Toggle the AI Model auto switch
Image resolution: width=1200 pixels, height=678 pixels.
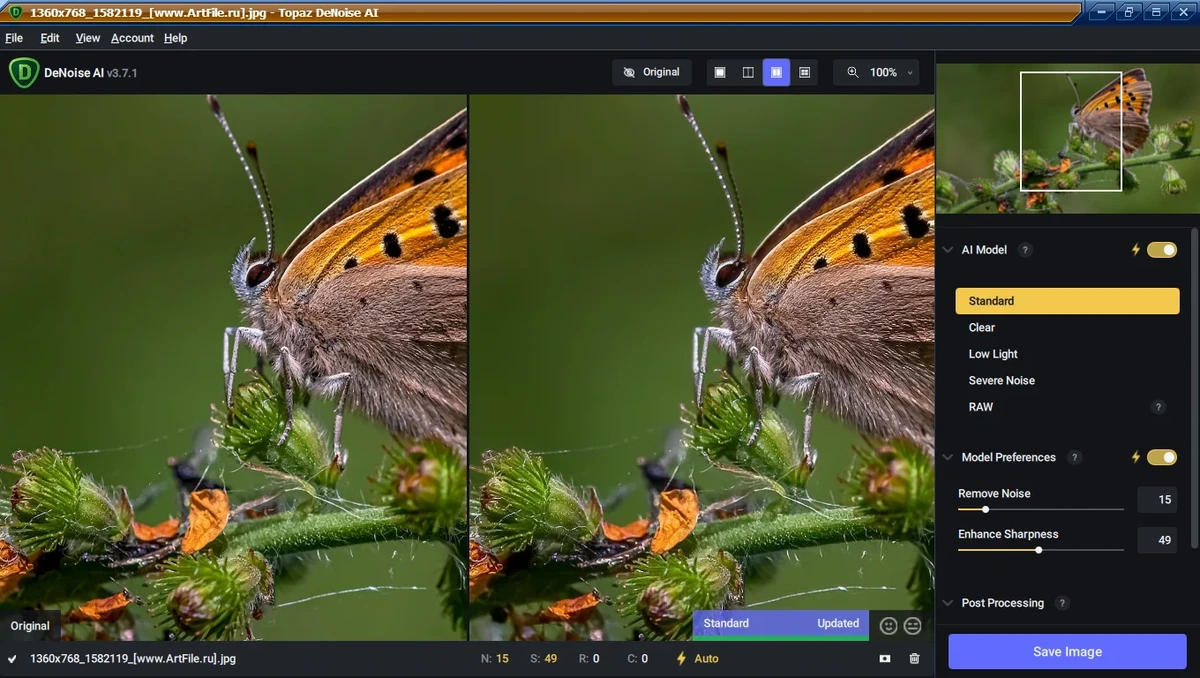[1162, 250]
